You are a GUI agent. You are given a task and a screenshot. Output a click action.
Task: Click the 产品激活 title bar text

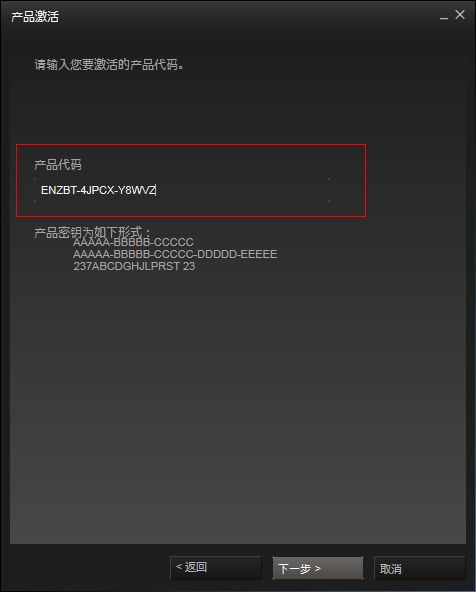pyautogui.click(x=35, y=17)
